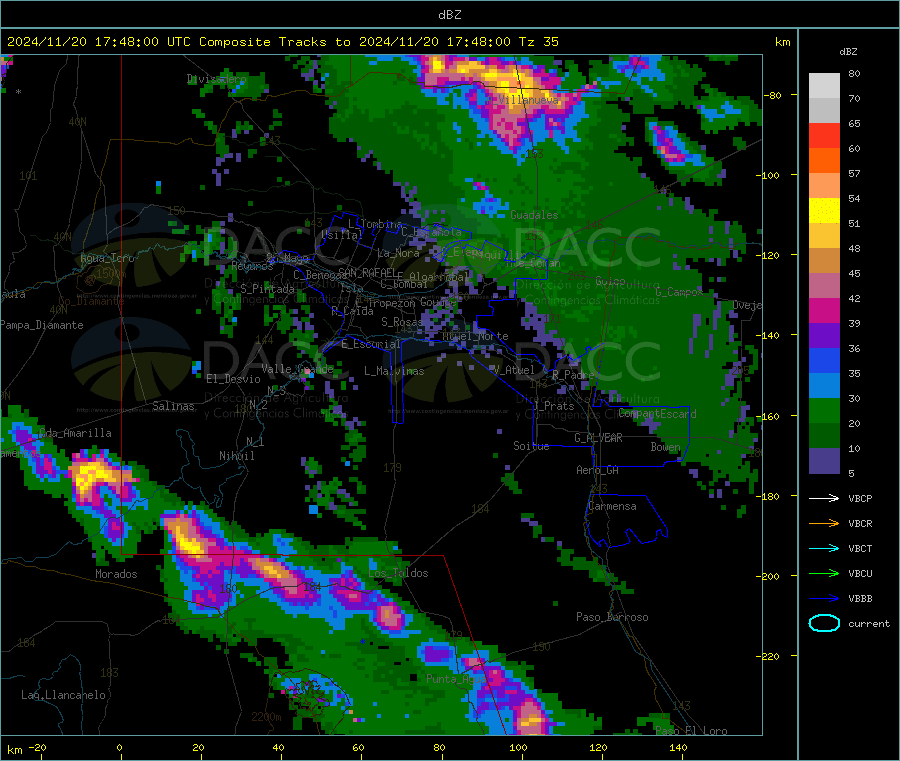This screenshot has width=900, height=761.
Task: Click the Valle_Grande label
Action: [x=297, y=368]
